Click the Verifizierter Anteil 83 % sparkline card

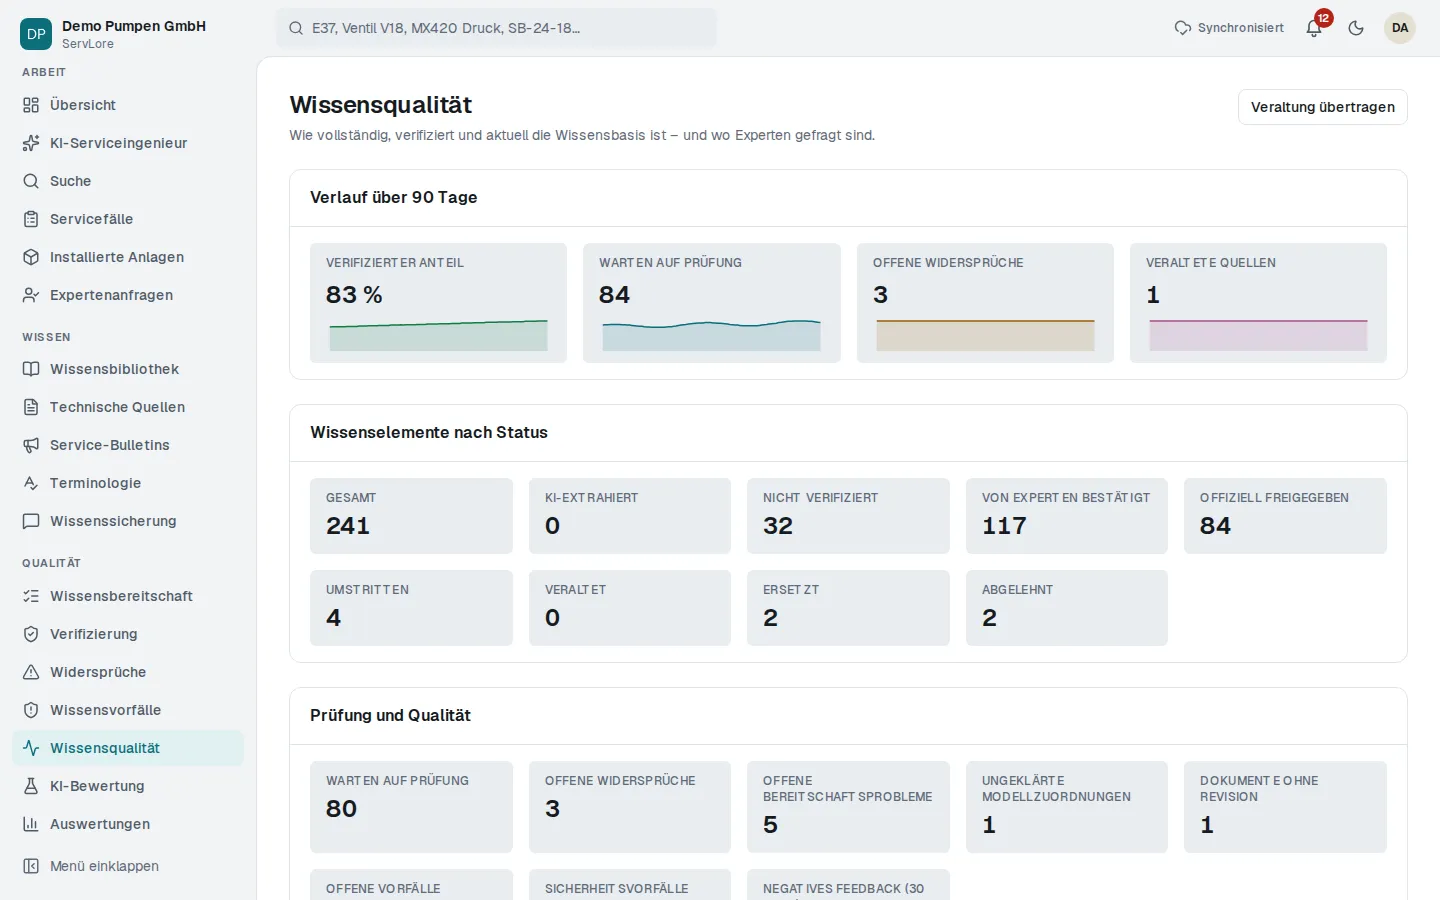[438, 303]
